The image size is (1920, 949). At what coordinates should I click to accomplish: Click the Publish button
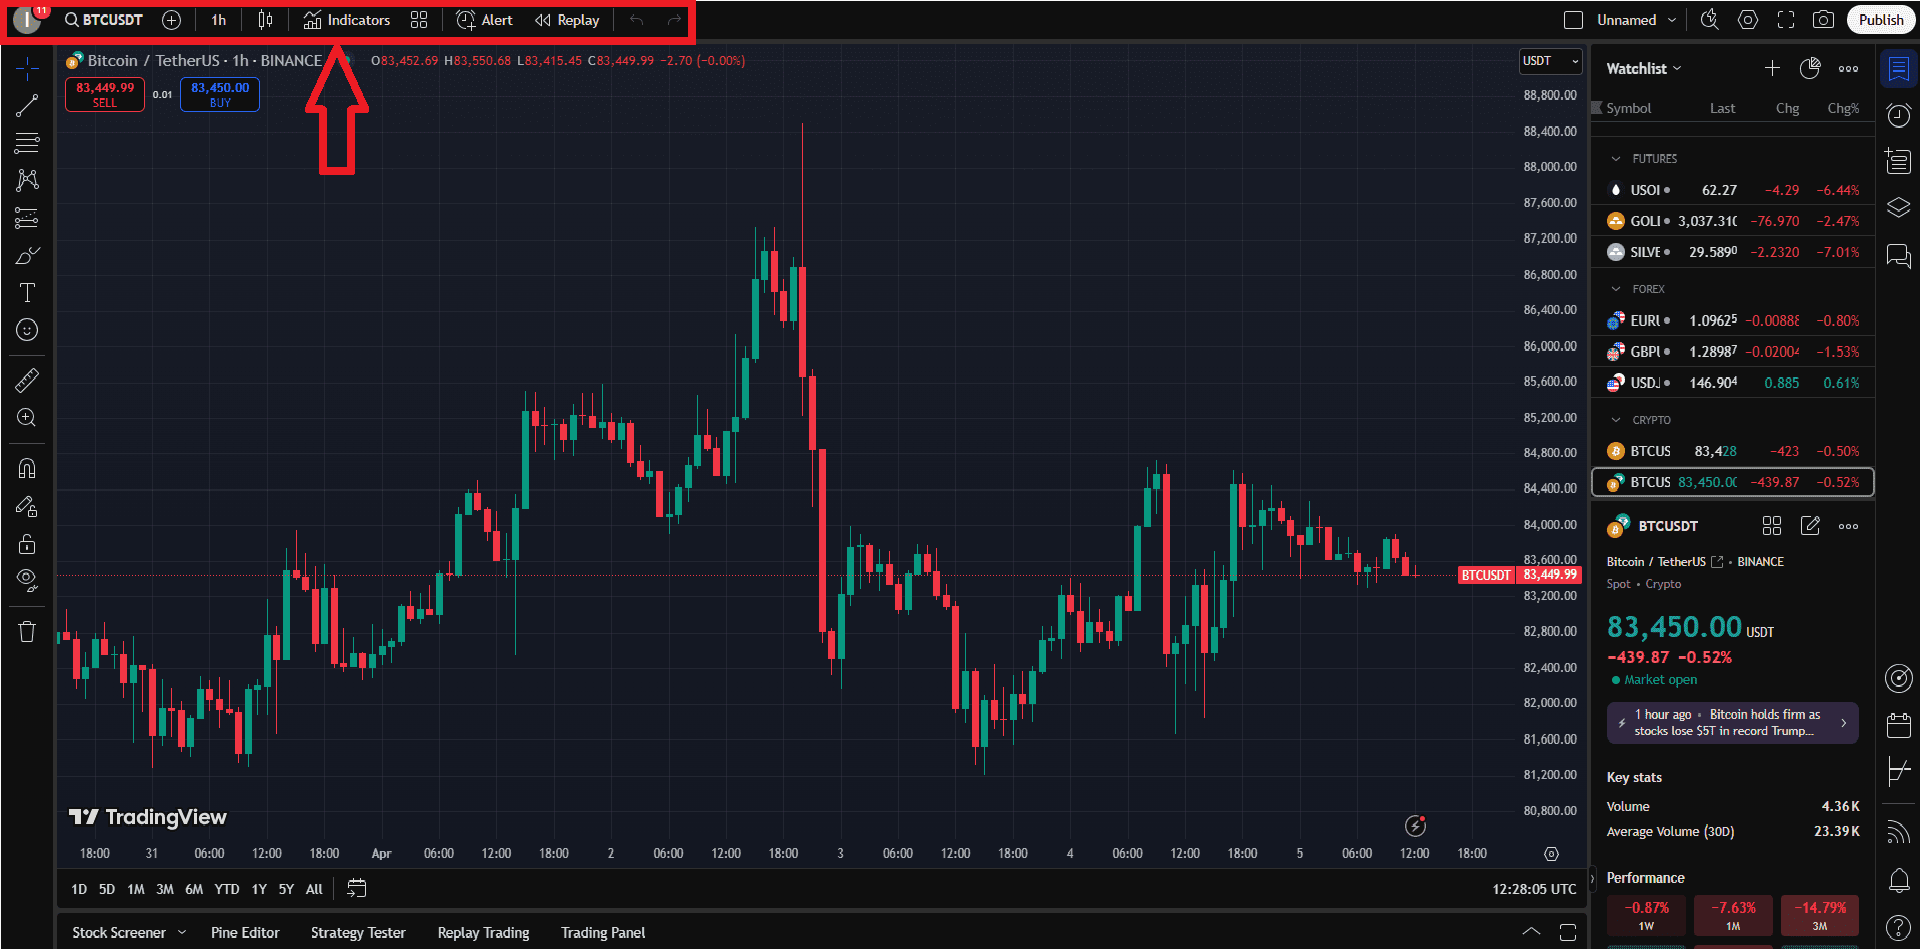pos(1881,20)
